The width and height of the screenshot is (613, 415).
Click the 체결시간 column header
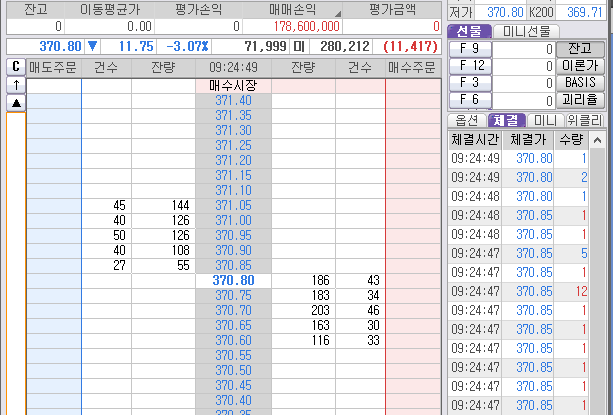[x=475, y=140]
